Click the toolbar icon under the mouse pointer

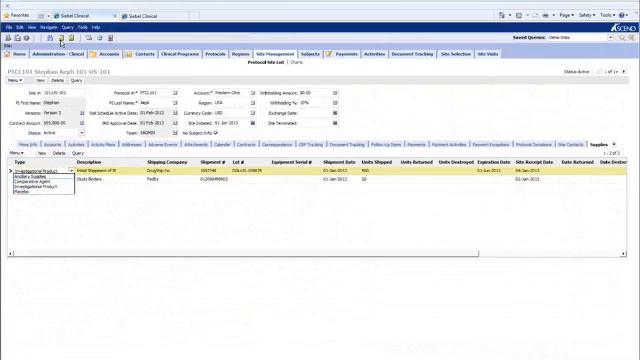pos(61,38)
